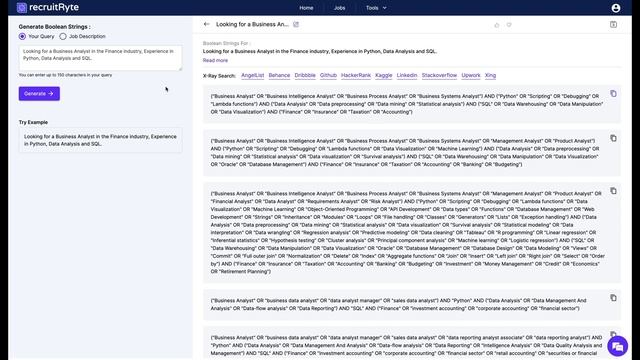Open LinkedIn X-Ray search

coord(407,76)
